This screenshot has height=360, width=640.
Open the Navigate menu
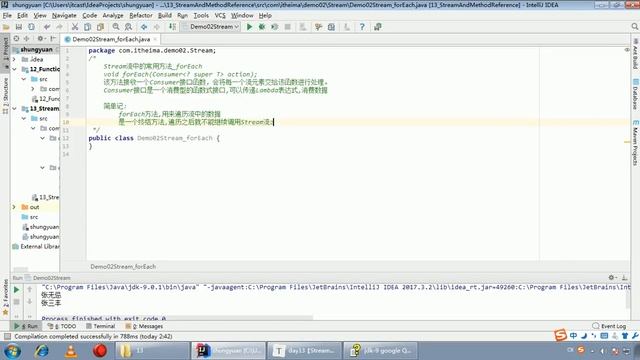pos(64,16)
